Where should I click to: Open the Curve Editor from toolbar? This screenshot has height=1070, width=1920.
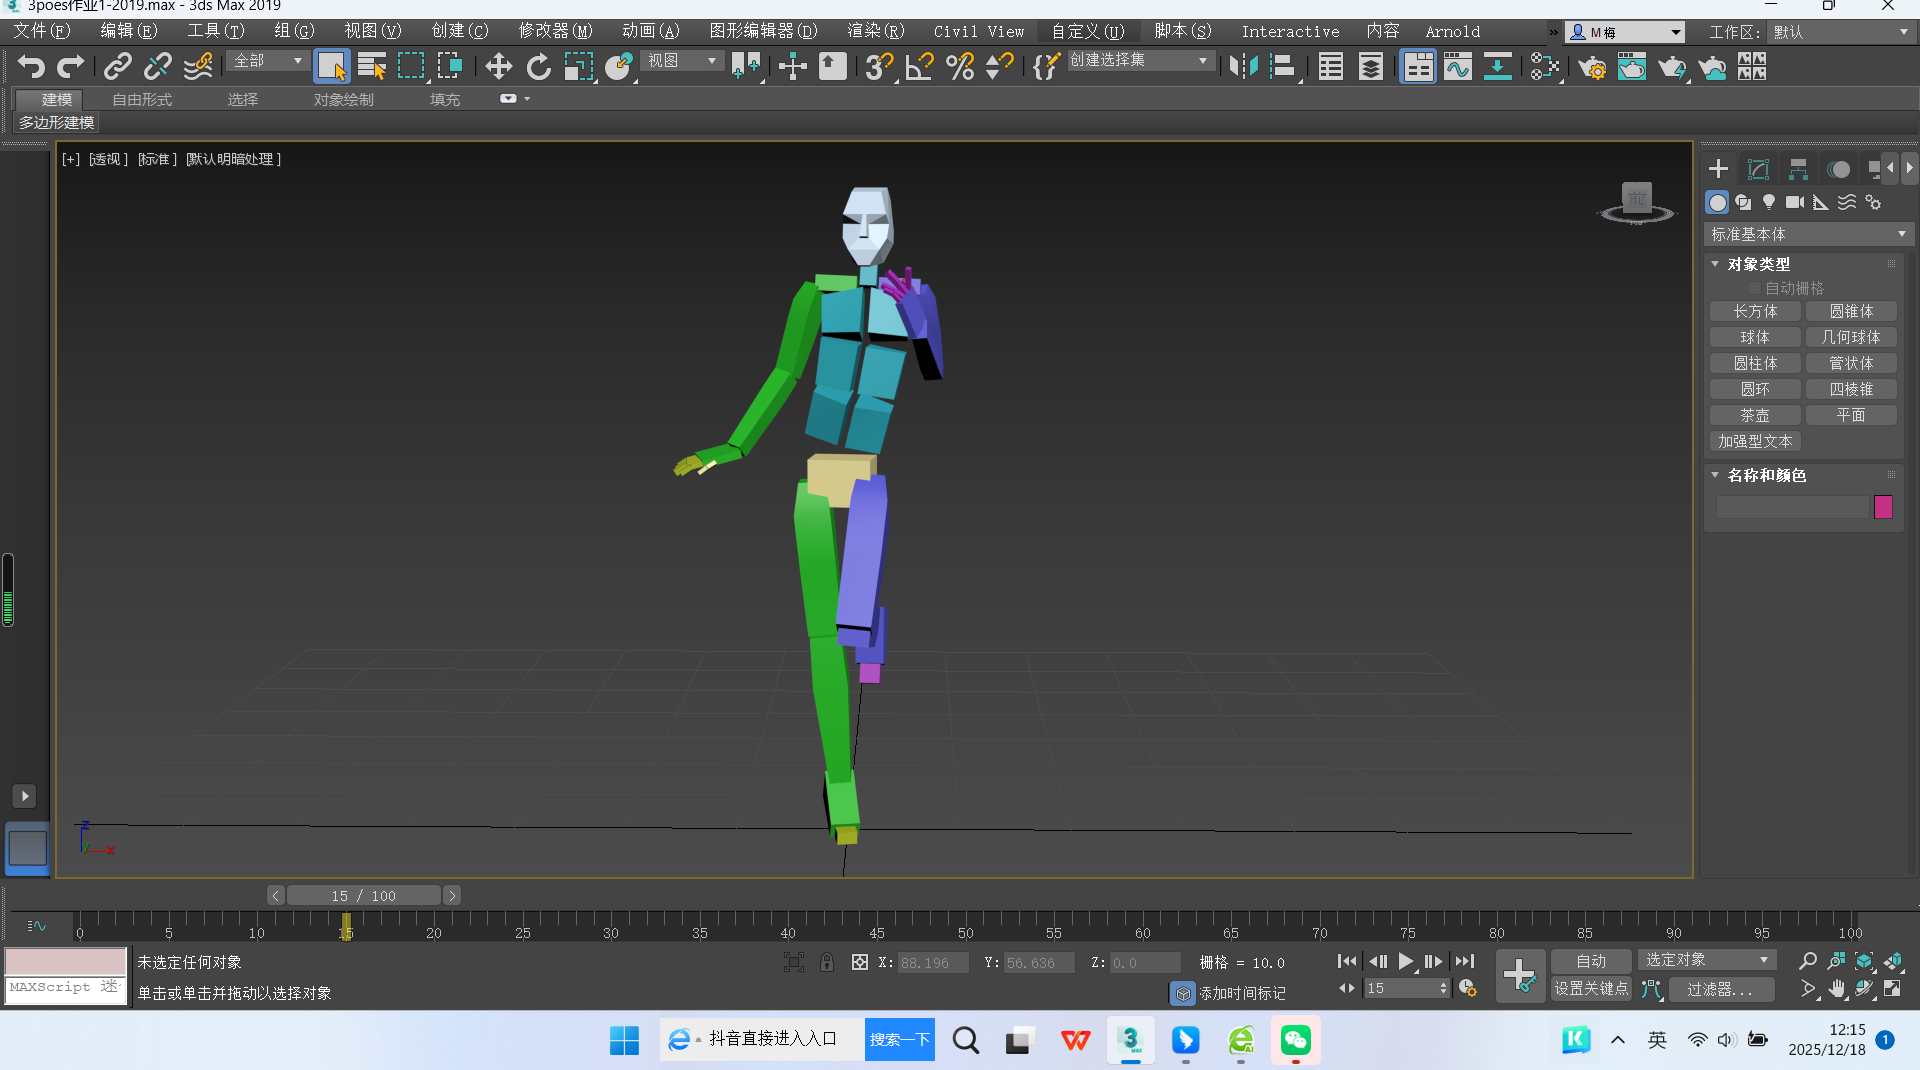pyautogui.click(x=1457, y=67)
